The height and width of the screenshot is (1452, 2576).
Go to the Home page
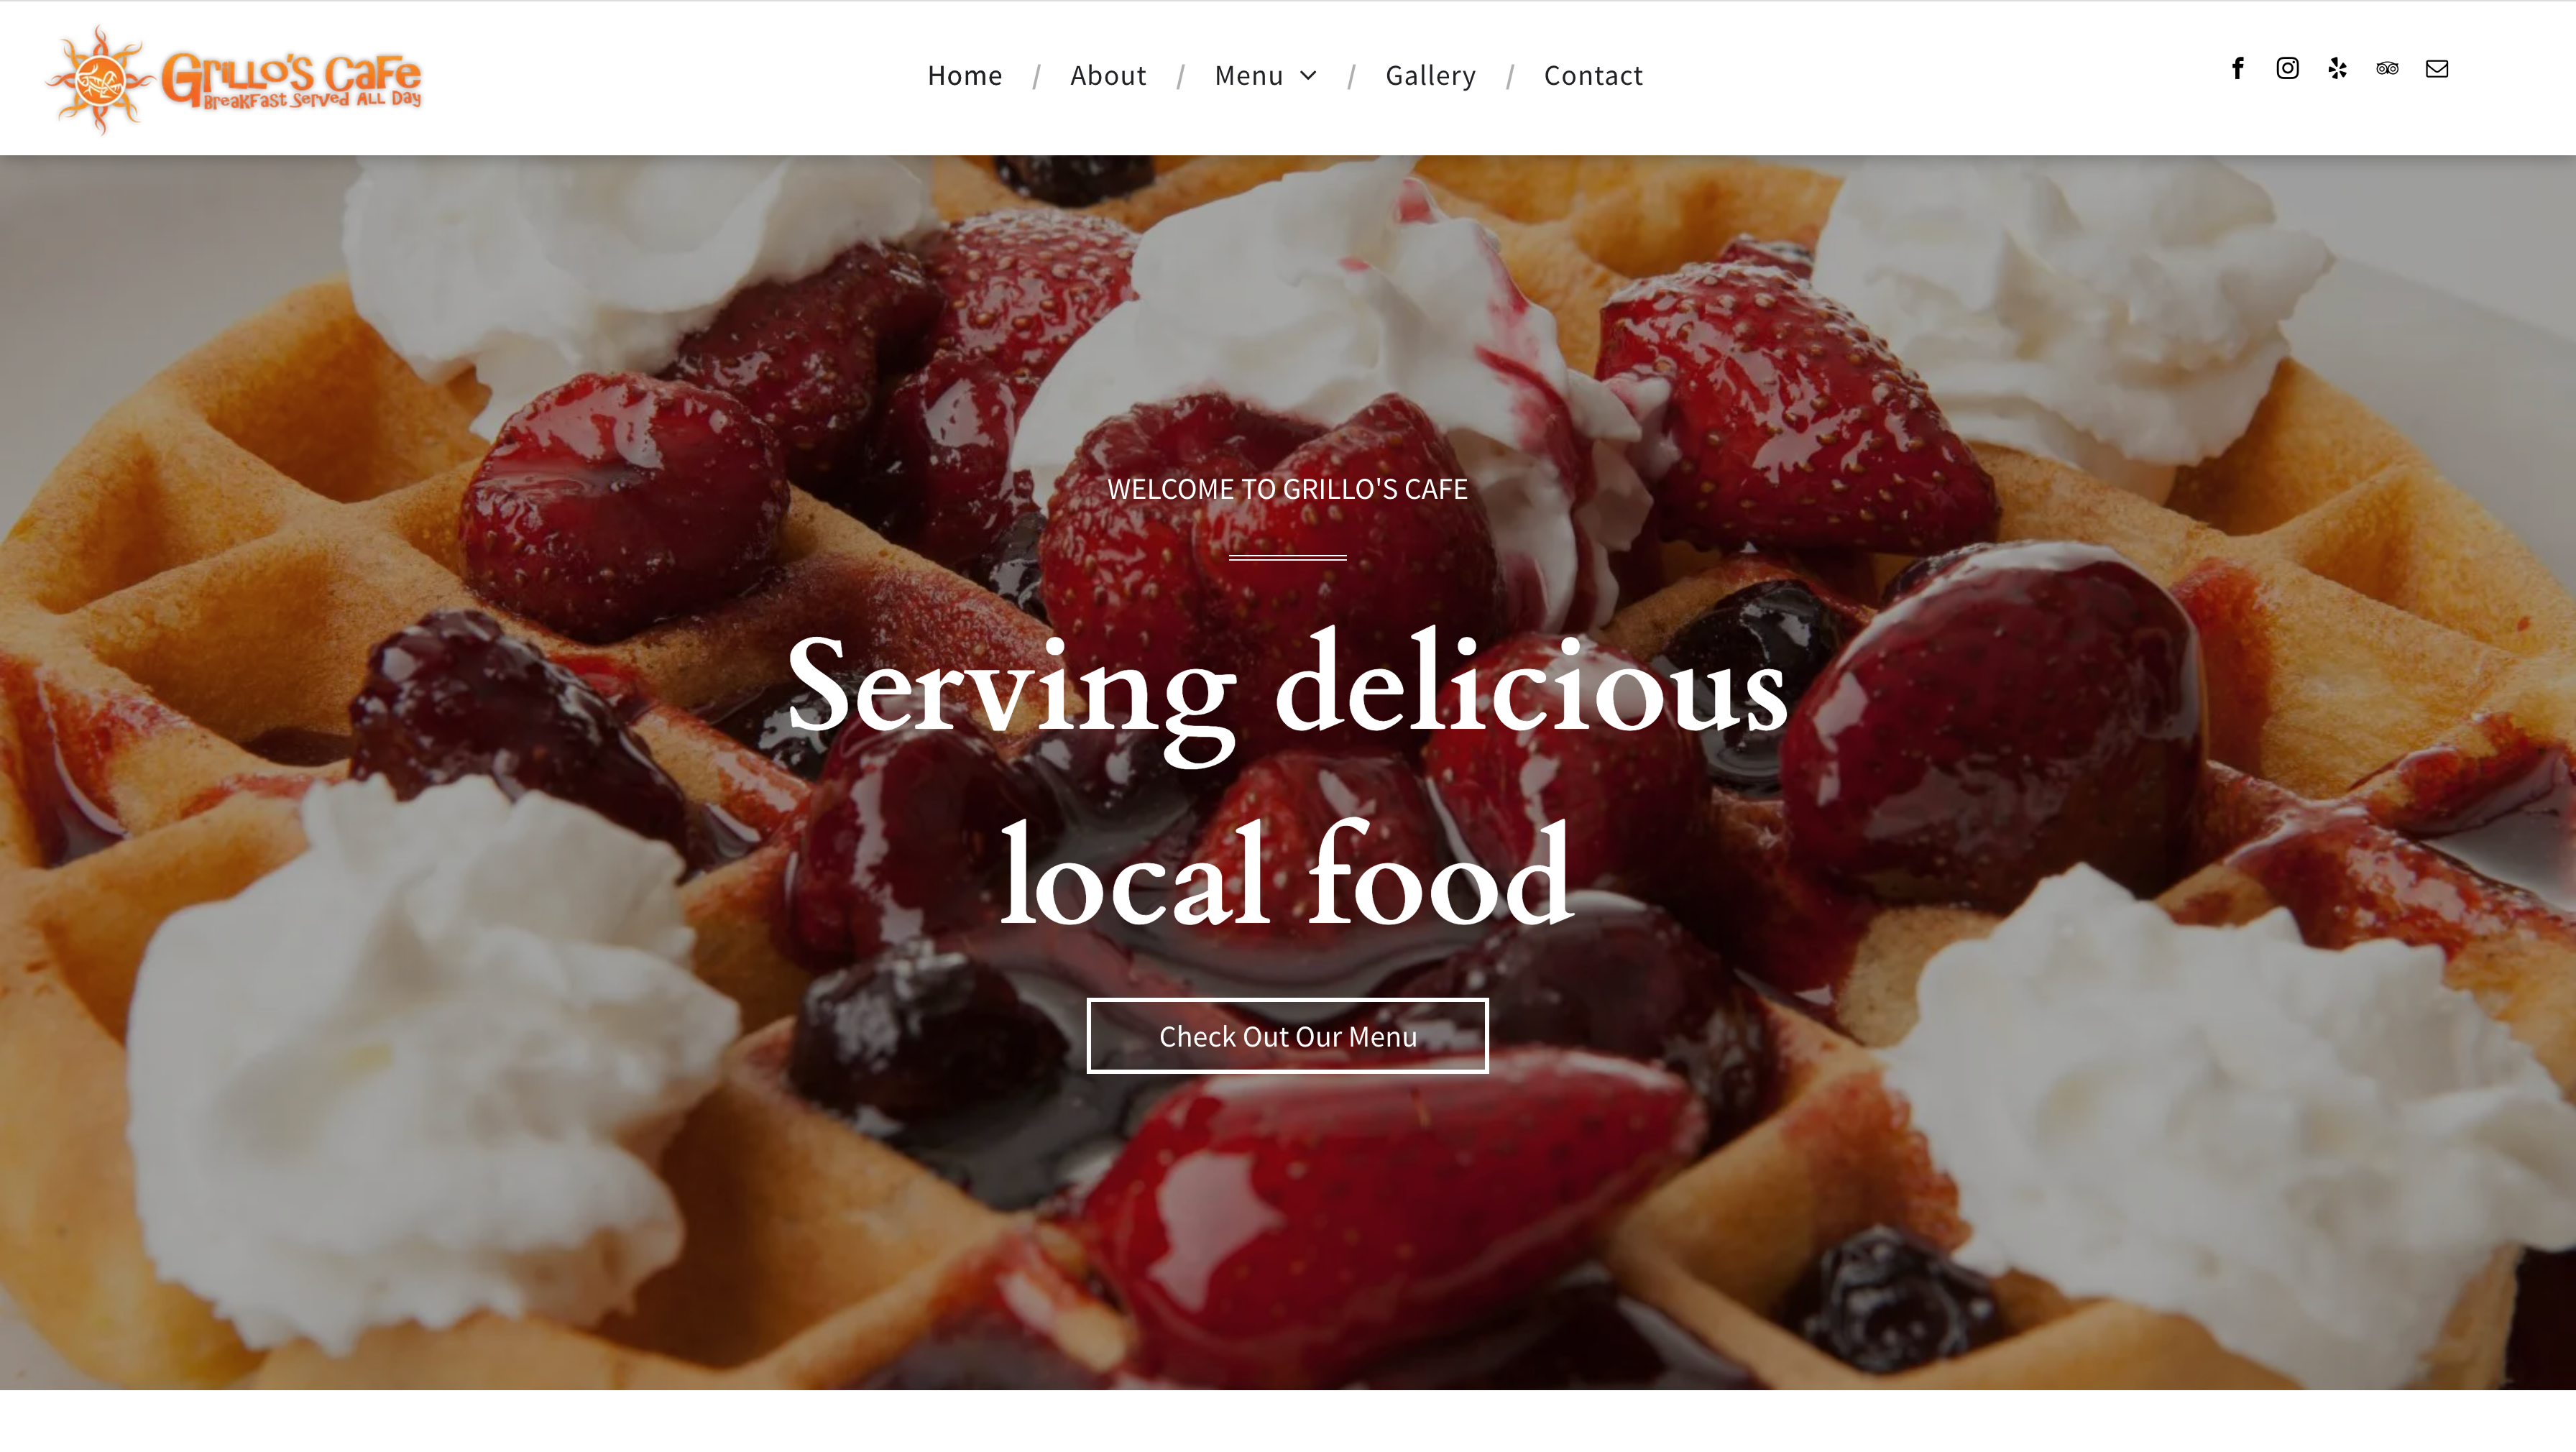pos(965,75)
